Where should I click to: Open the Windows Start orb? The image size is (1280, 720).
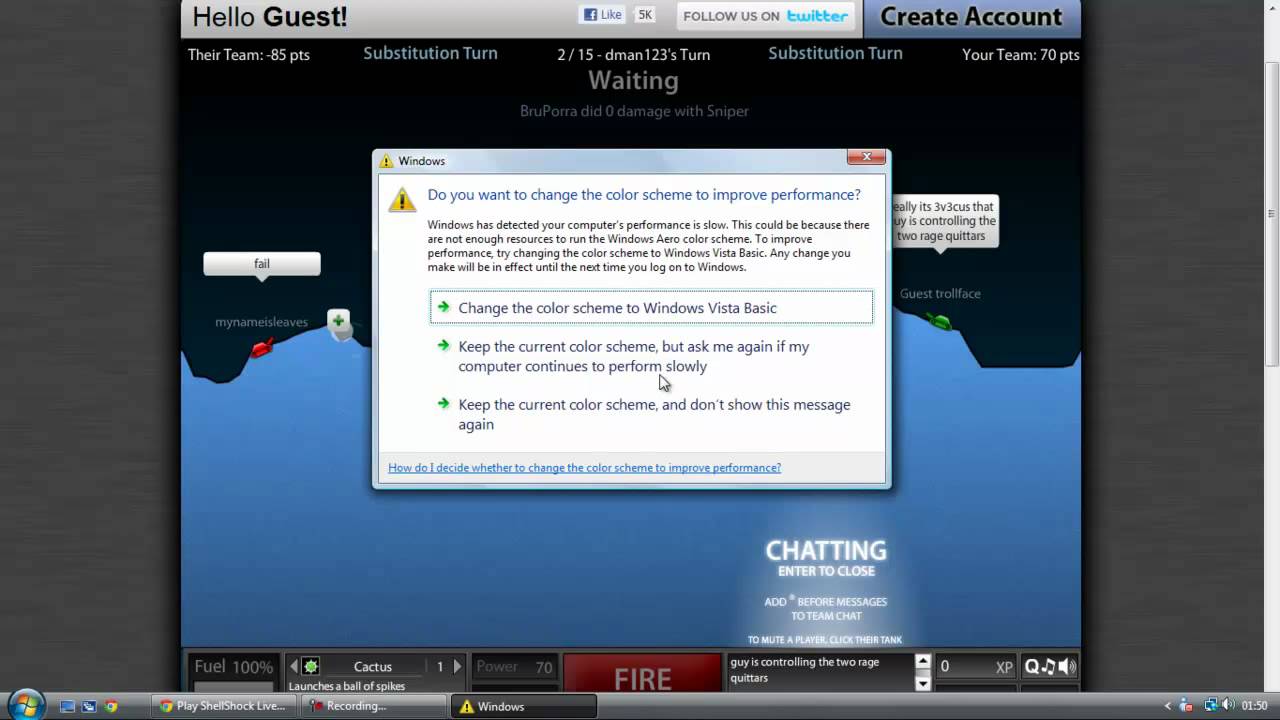coord(25,705)
